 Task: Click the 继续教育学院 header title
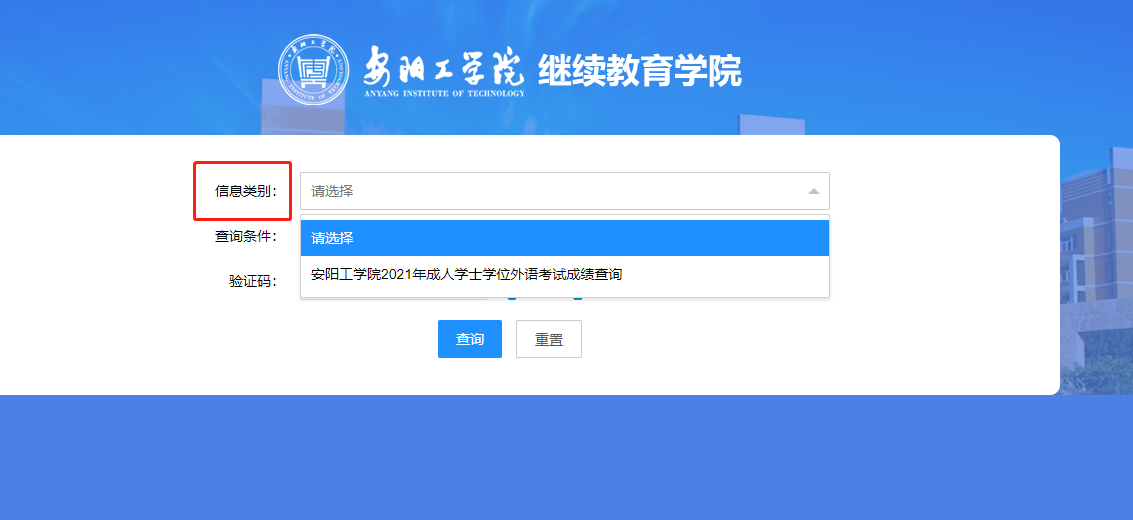point(640,71)
